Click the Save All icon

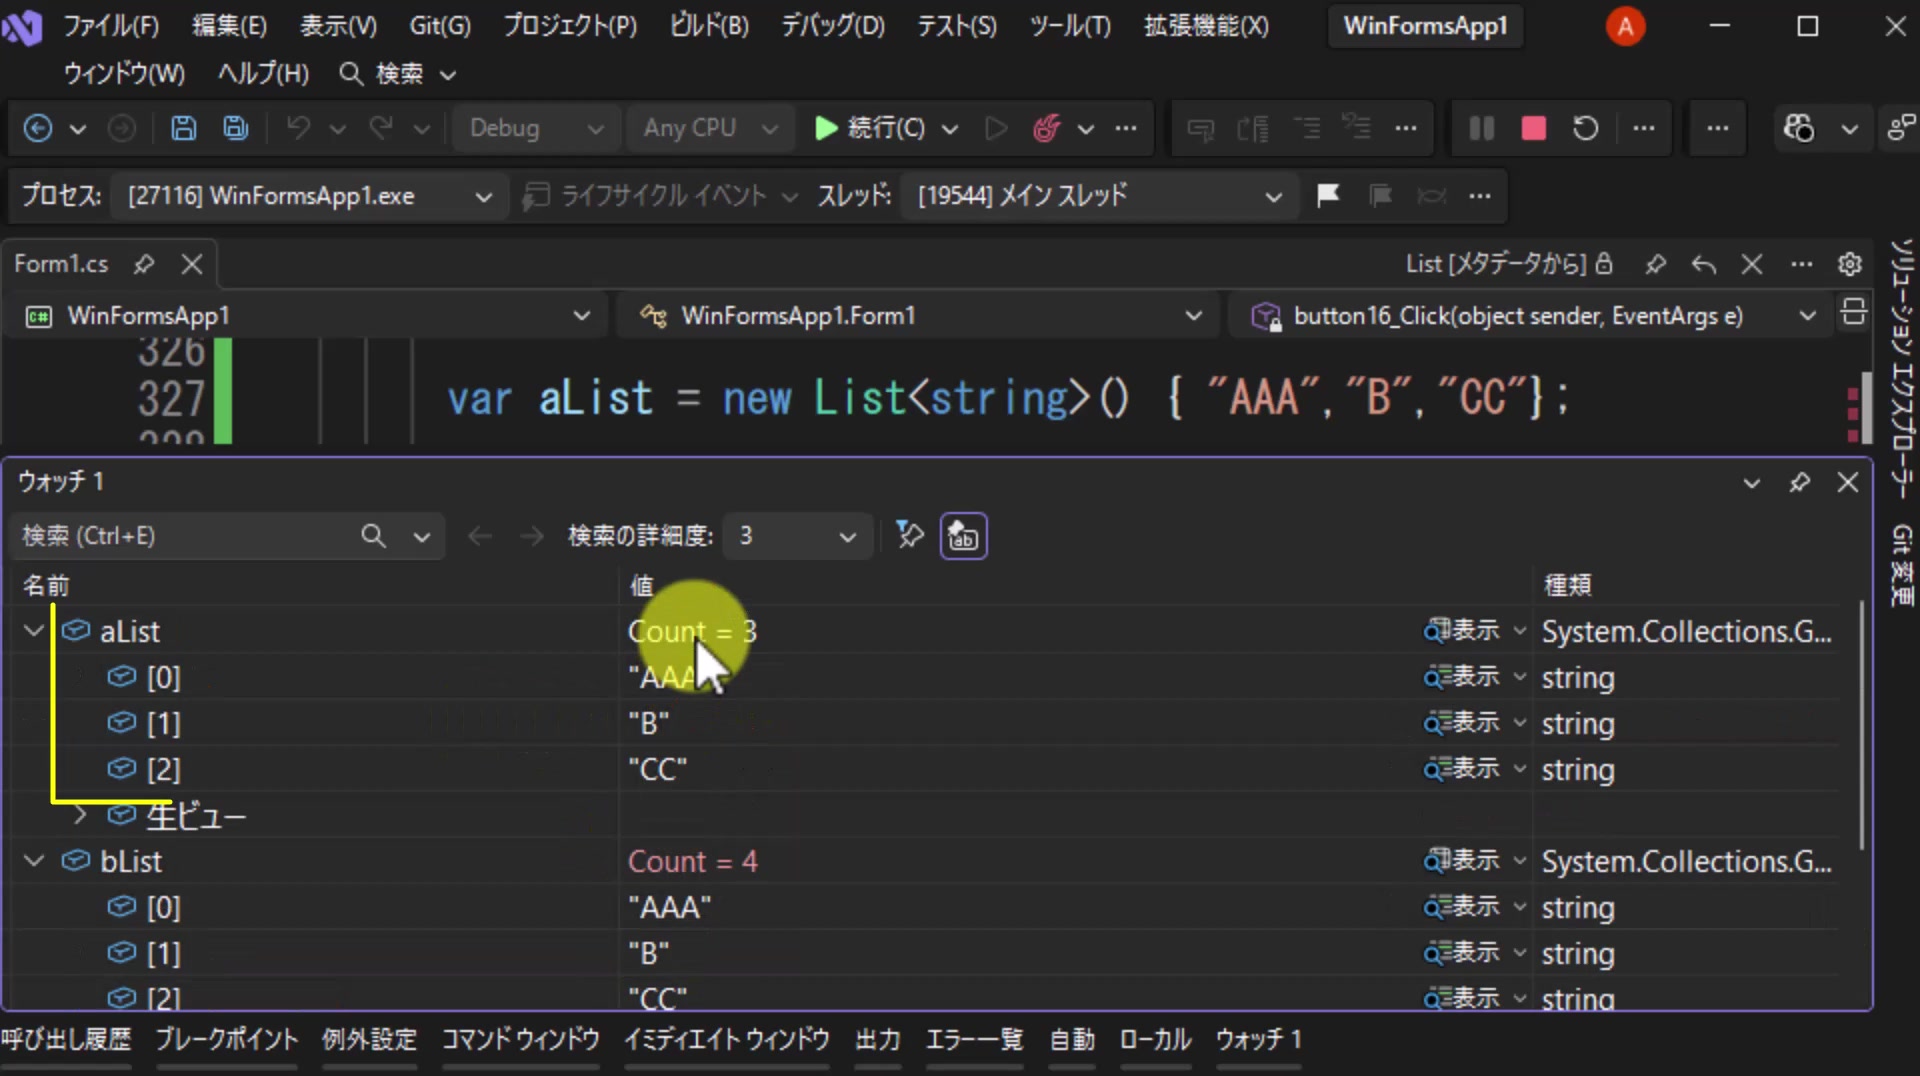[x=236, y=128]
